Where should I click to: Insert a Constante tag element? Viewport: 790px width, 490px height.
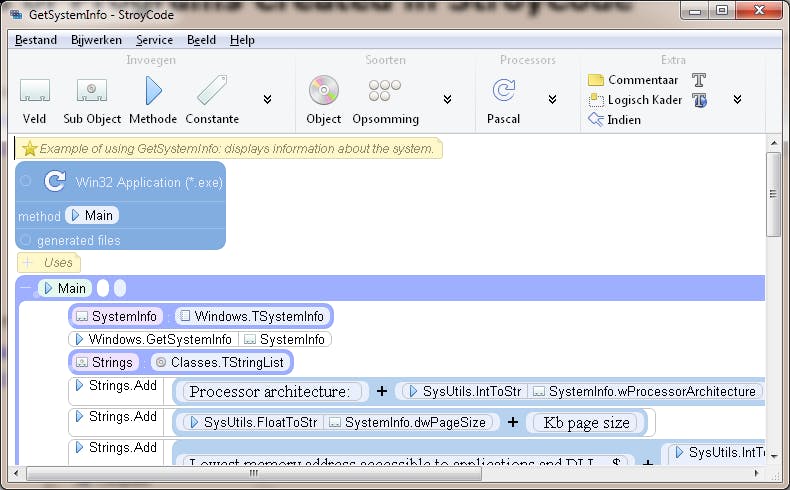(x=212, y=99)
